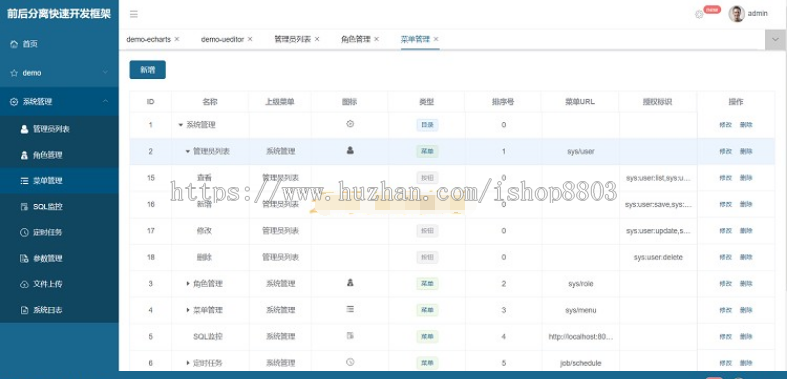Open 管理员列表 in the sidebar

coord(59,129)
